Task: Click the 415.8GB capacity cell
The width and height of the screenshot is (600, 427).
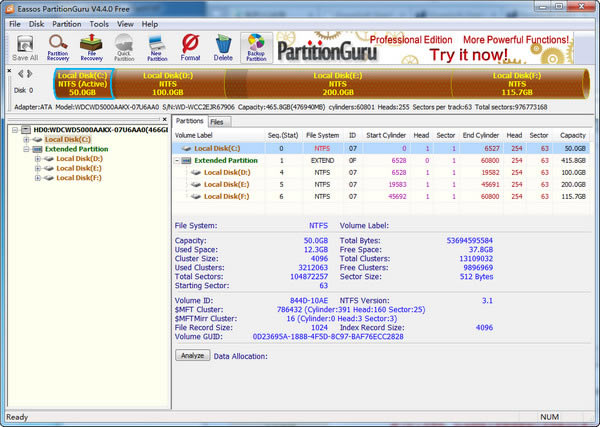Action: (573, 161)
